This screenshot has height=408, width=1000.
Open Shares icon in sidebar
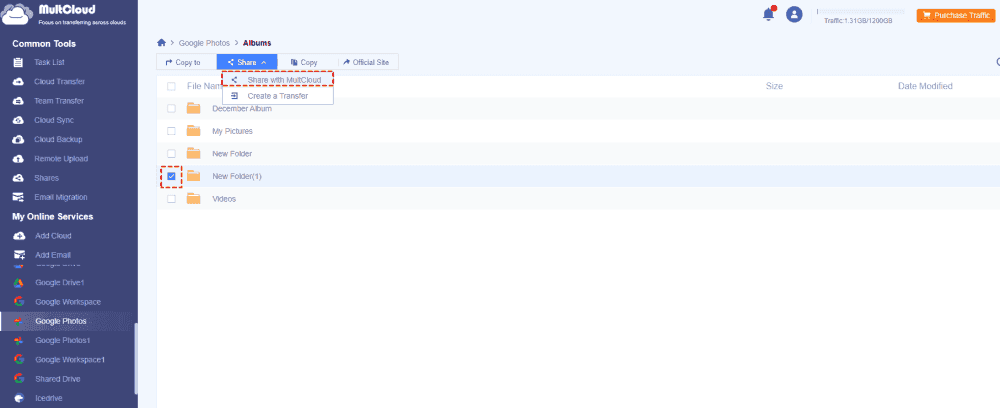point(19,178)
